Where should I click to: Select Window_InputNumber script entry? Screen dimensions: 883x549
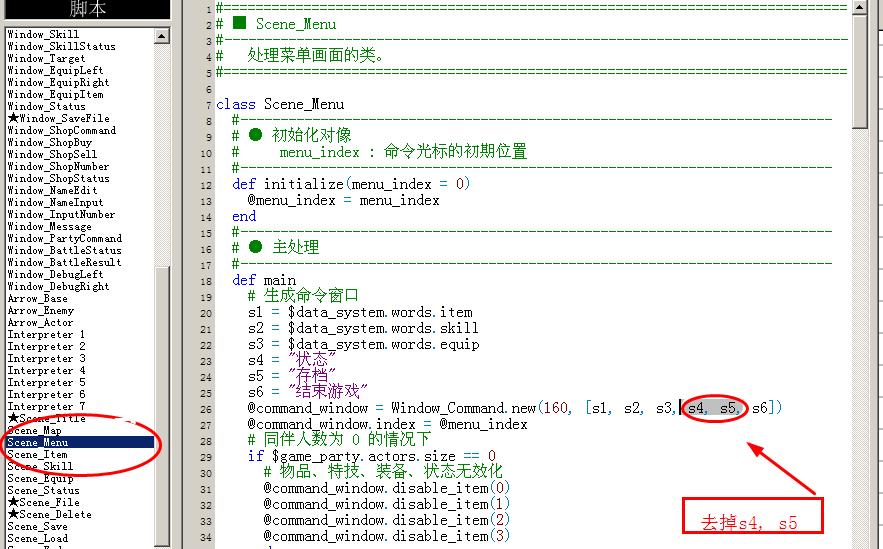pos(61,215)
